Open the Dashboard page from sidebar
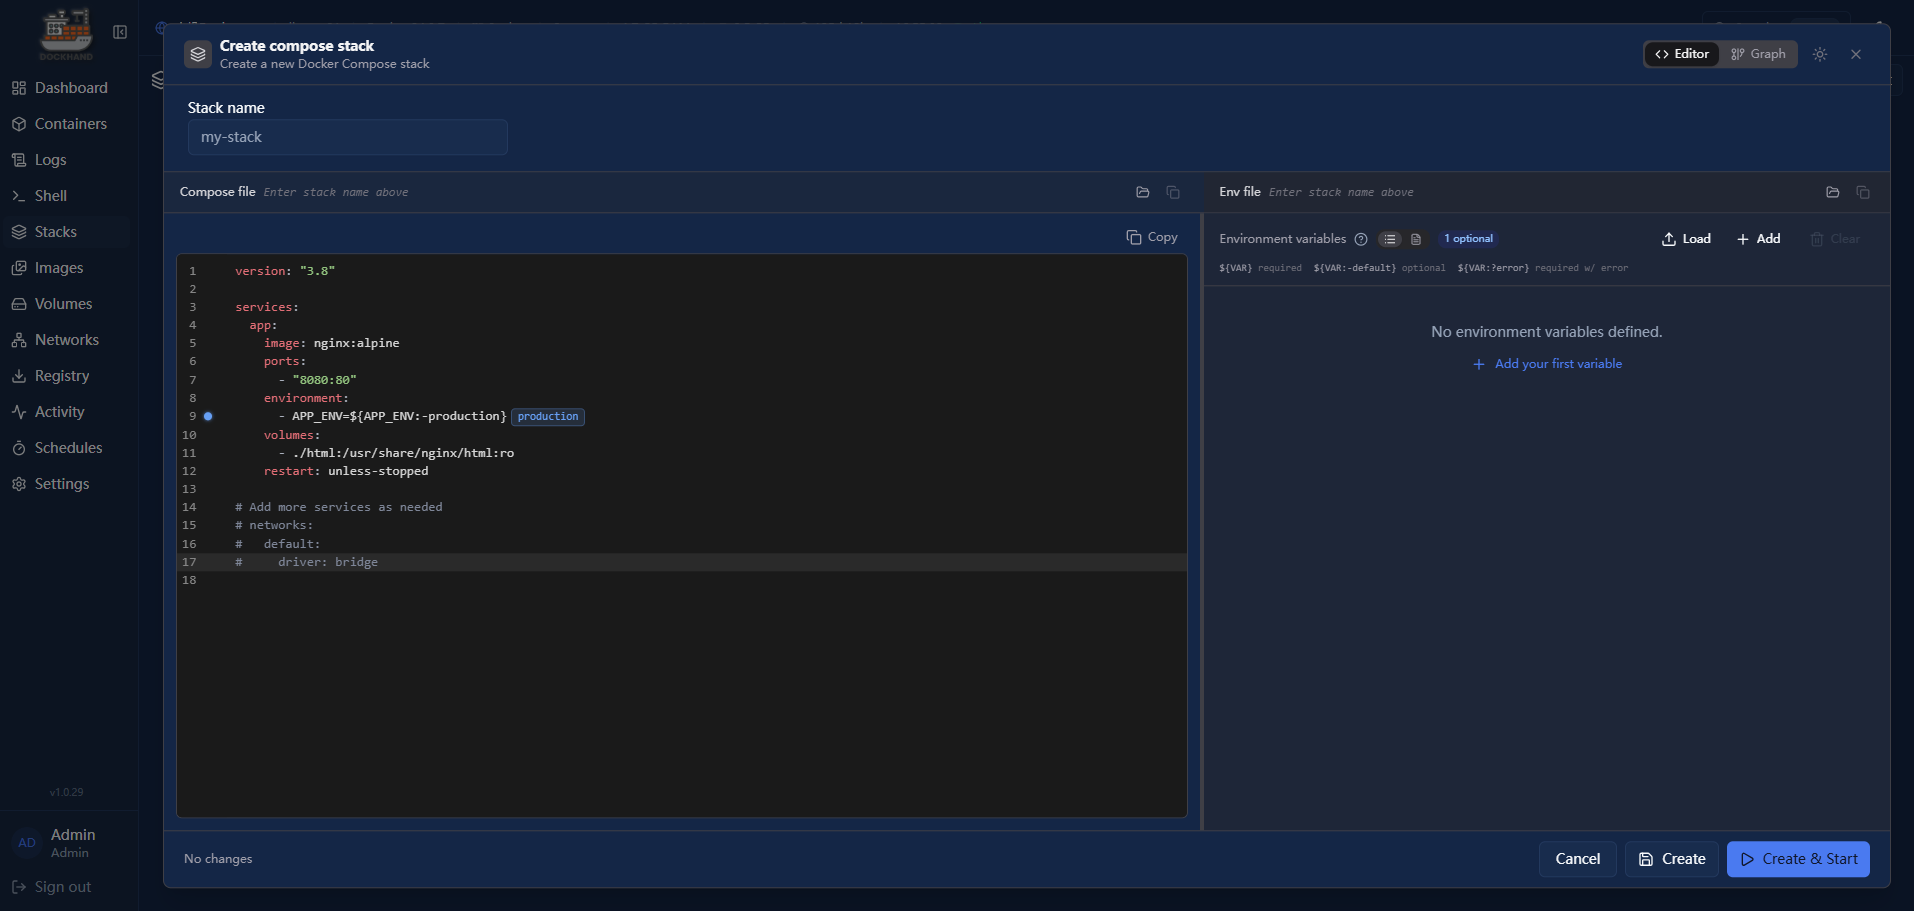Viewport: 1914px width, 911px height. coord(66,88)
